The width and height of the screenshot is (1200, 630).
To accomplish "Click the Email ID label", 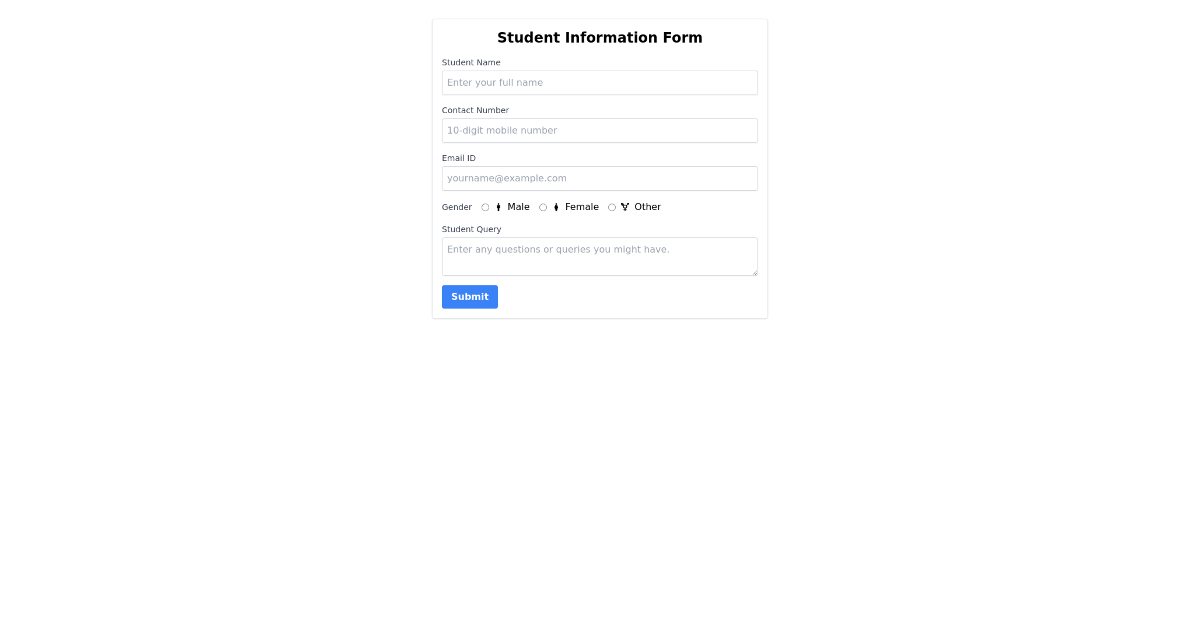I will [458, 157].
